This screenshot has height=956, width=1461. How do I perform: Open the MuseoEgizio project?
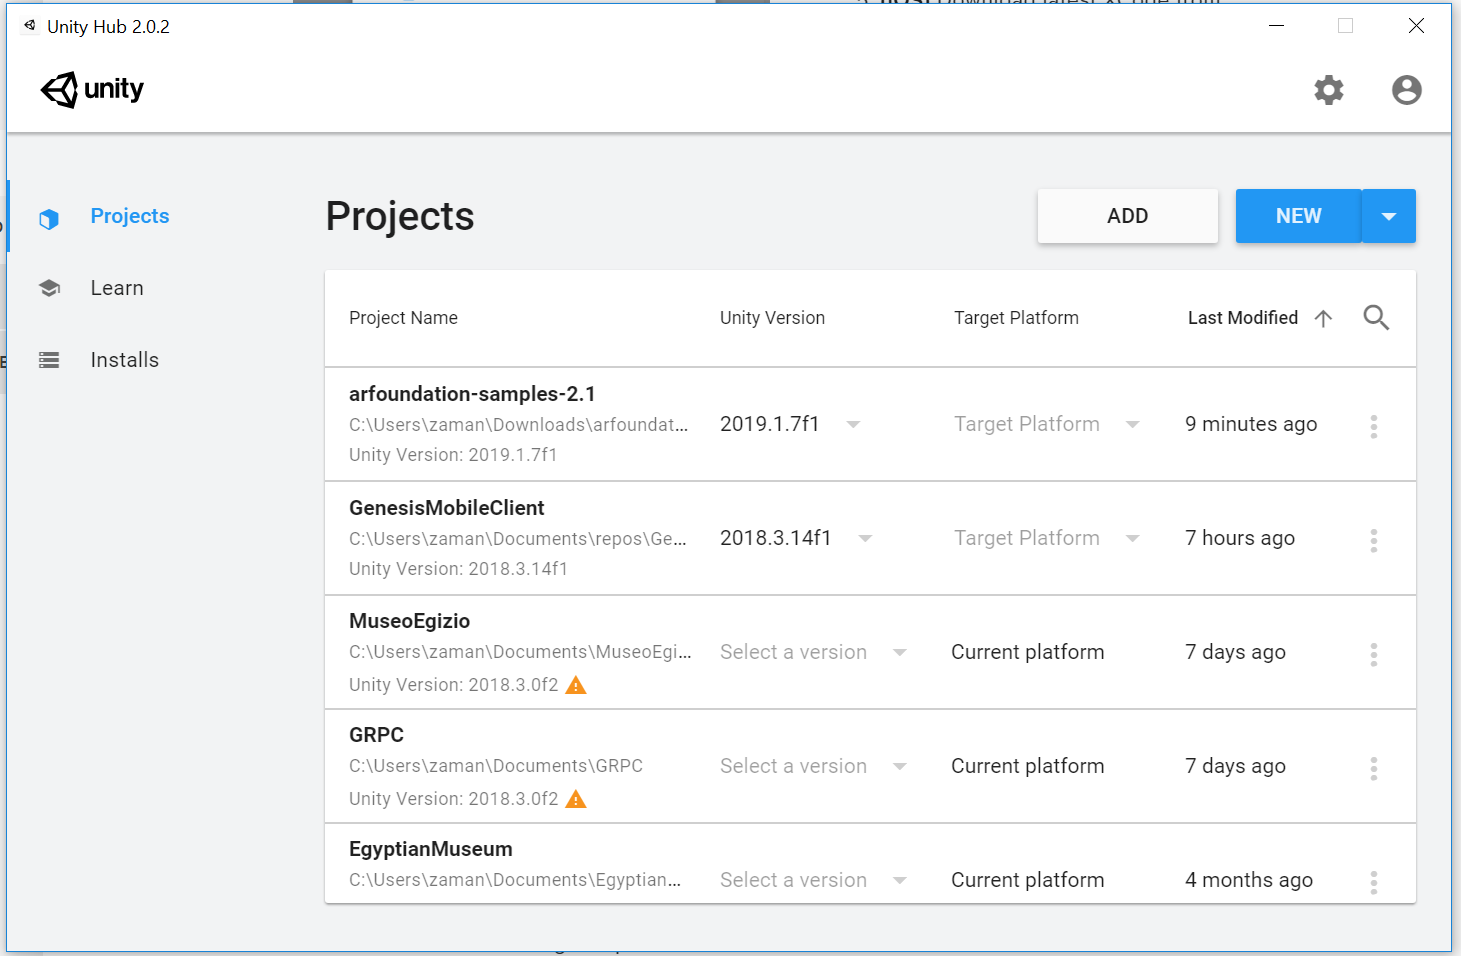pyautogui.click(x=409, y=621)
